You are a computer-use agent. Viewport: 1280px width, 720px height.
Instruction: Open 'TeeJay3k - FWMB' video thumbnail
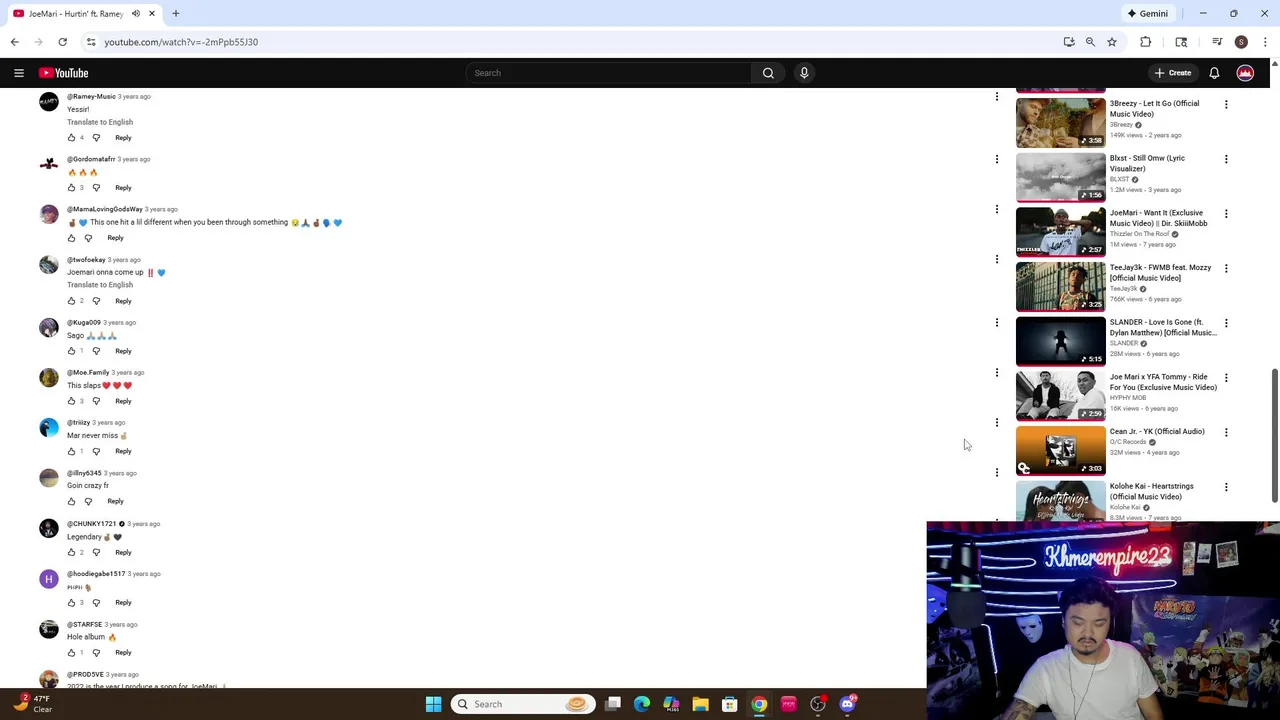[x=1061, y=286]
